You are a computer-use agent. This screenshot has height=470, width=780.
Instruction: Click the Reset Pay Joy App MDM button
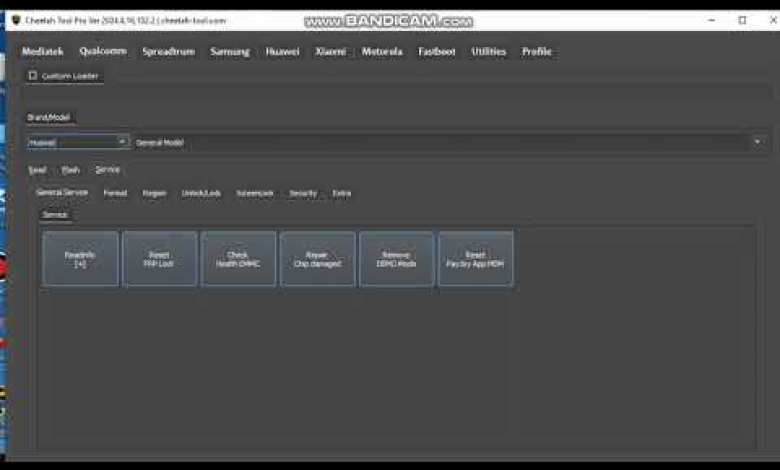point(475,260)
